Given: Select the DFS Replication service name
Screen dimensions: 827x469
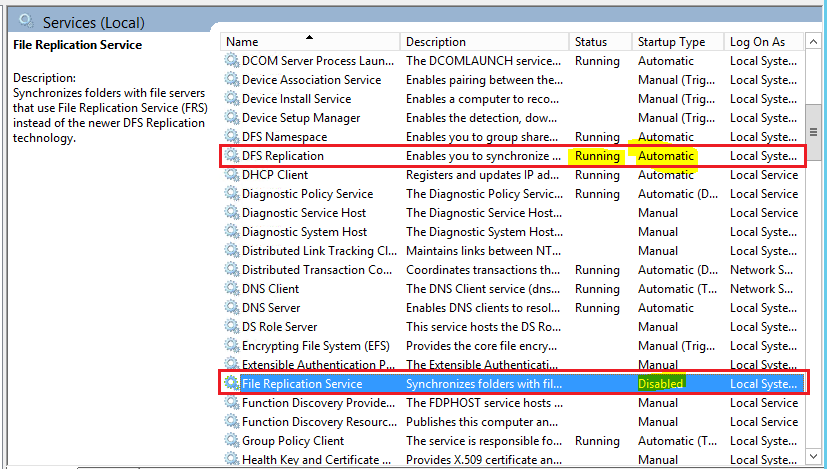Looking at the screenshot, I should [283, 156].
